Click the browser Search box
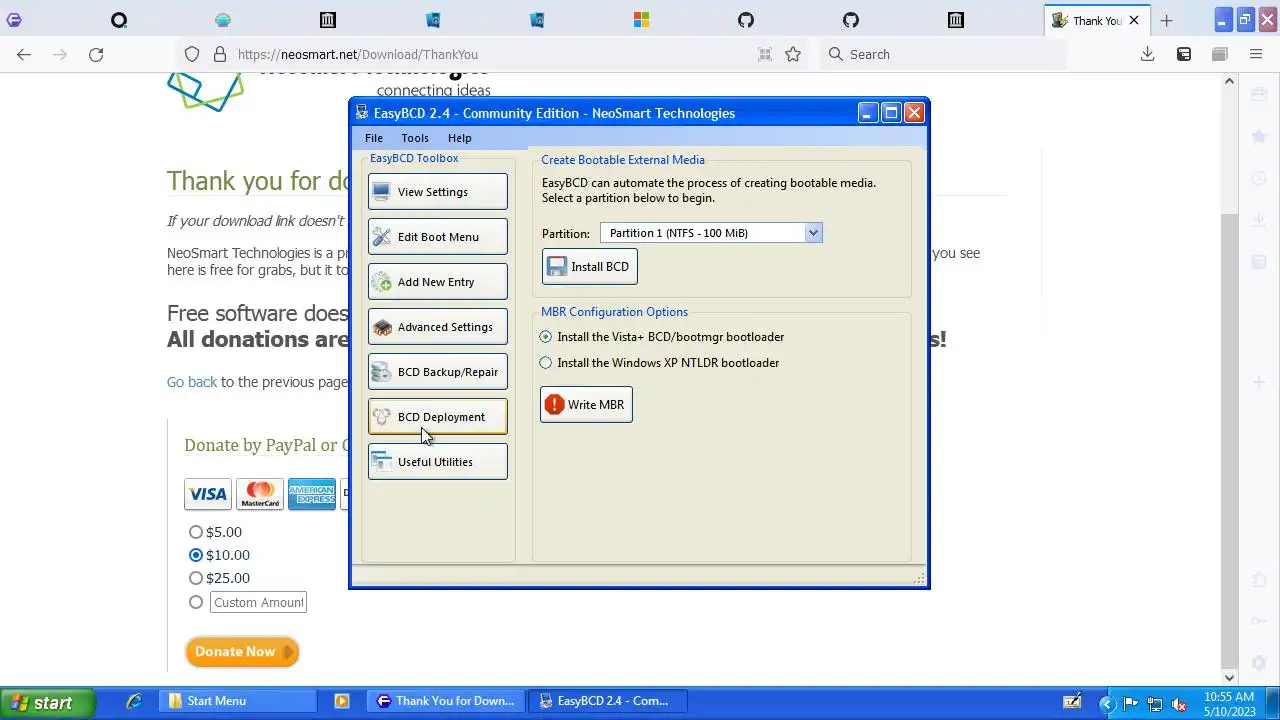 click(x=942, y=55)
